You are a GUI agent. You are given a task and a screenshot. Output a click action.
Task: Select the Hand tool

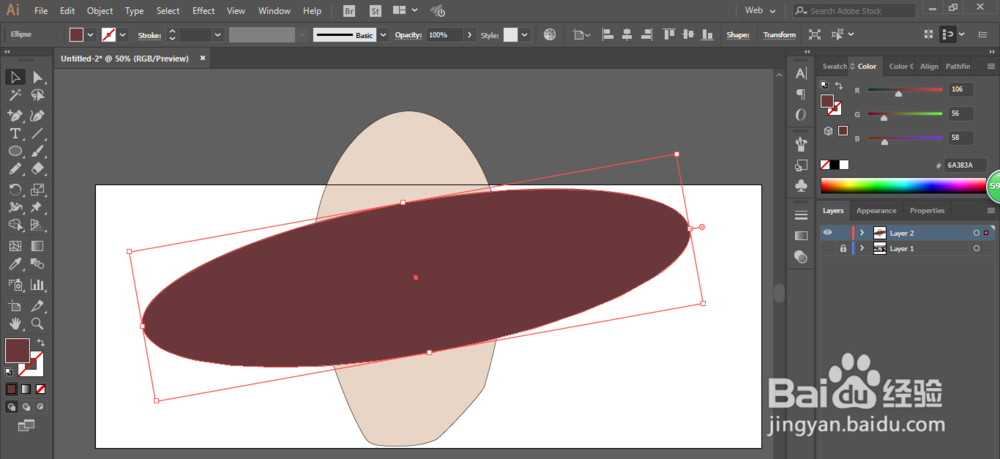coord(15,323)
